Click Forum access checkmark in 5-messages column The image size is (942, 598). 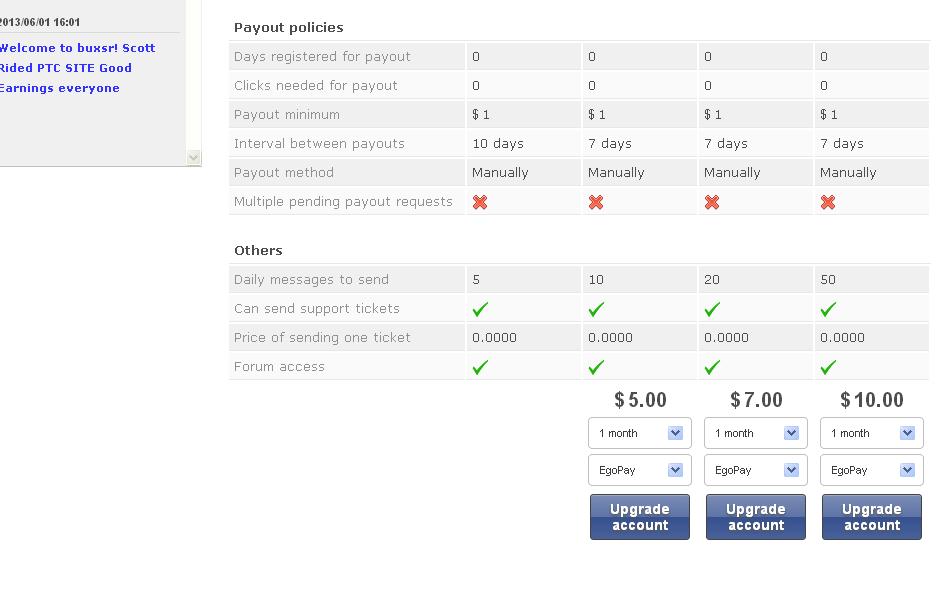(480, 367)
